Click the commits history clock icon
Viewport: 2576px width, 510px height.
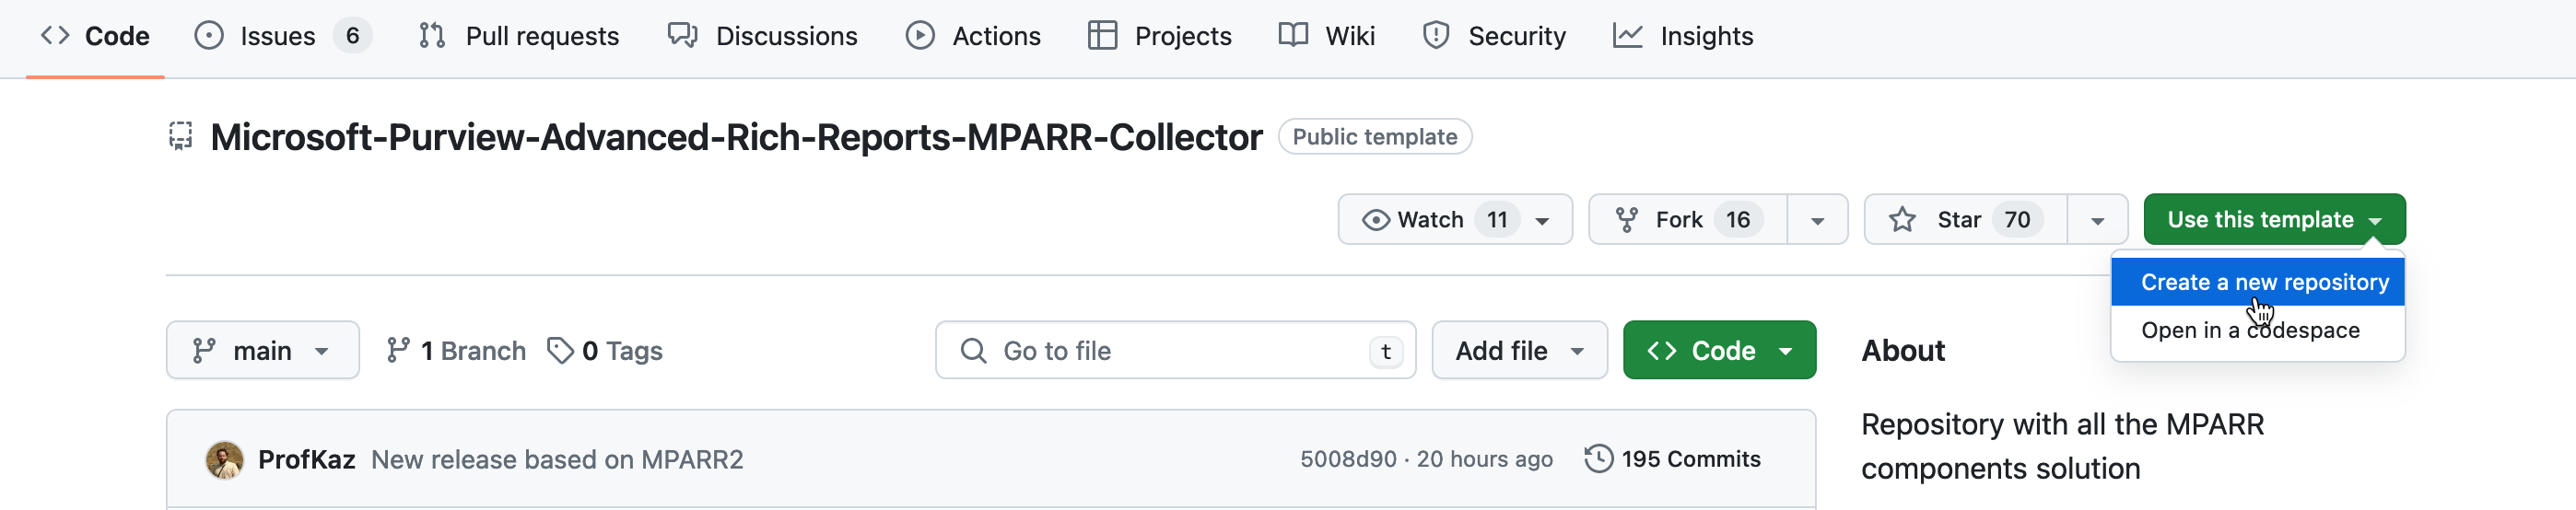click(1598, 459)
